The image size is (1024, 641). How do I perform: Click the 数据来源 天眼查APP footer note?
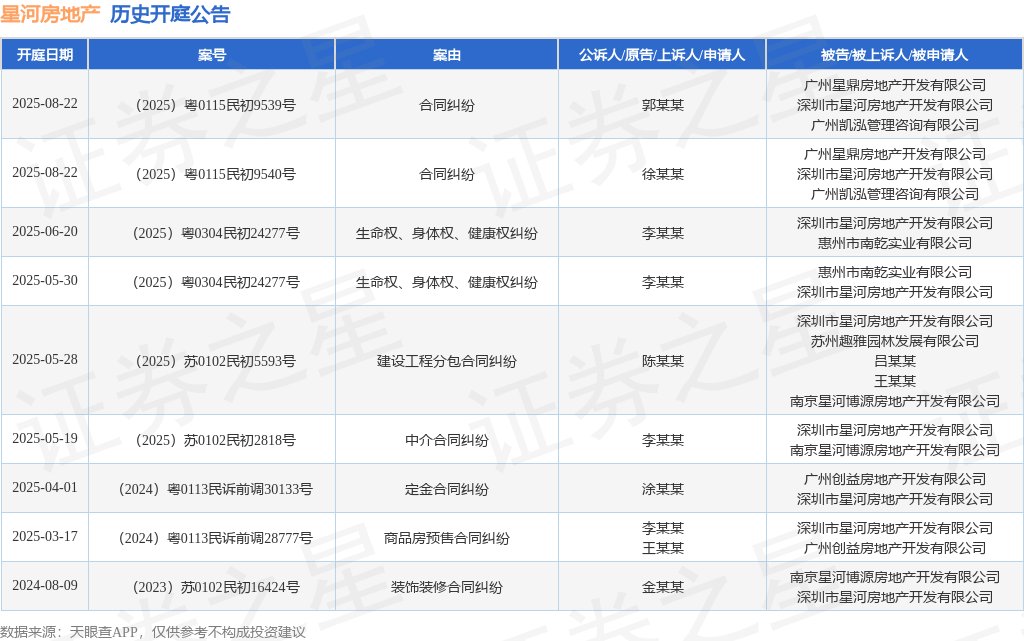coord(153,632)
